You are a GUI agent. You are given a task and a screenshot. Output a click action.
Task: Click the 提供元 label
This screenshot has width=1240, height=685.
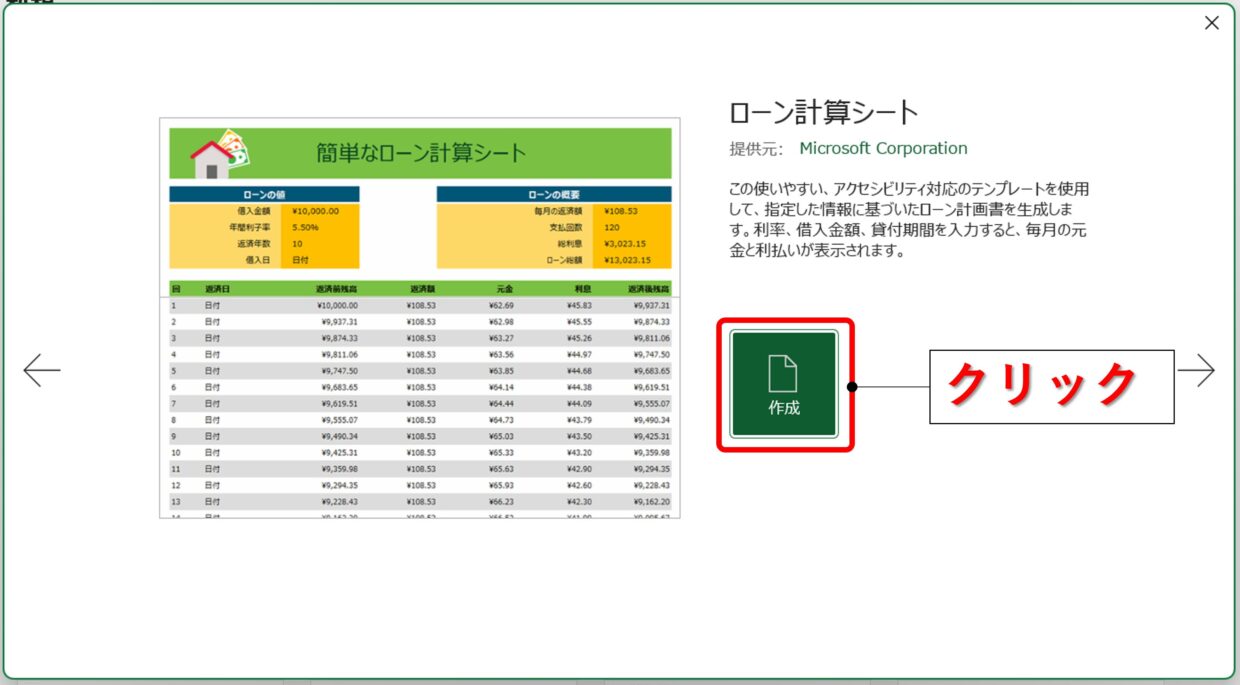point(755,149)
